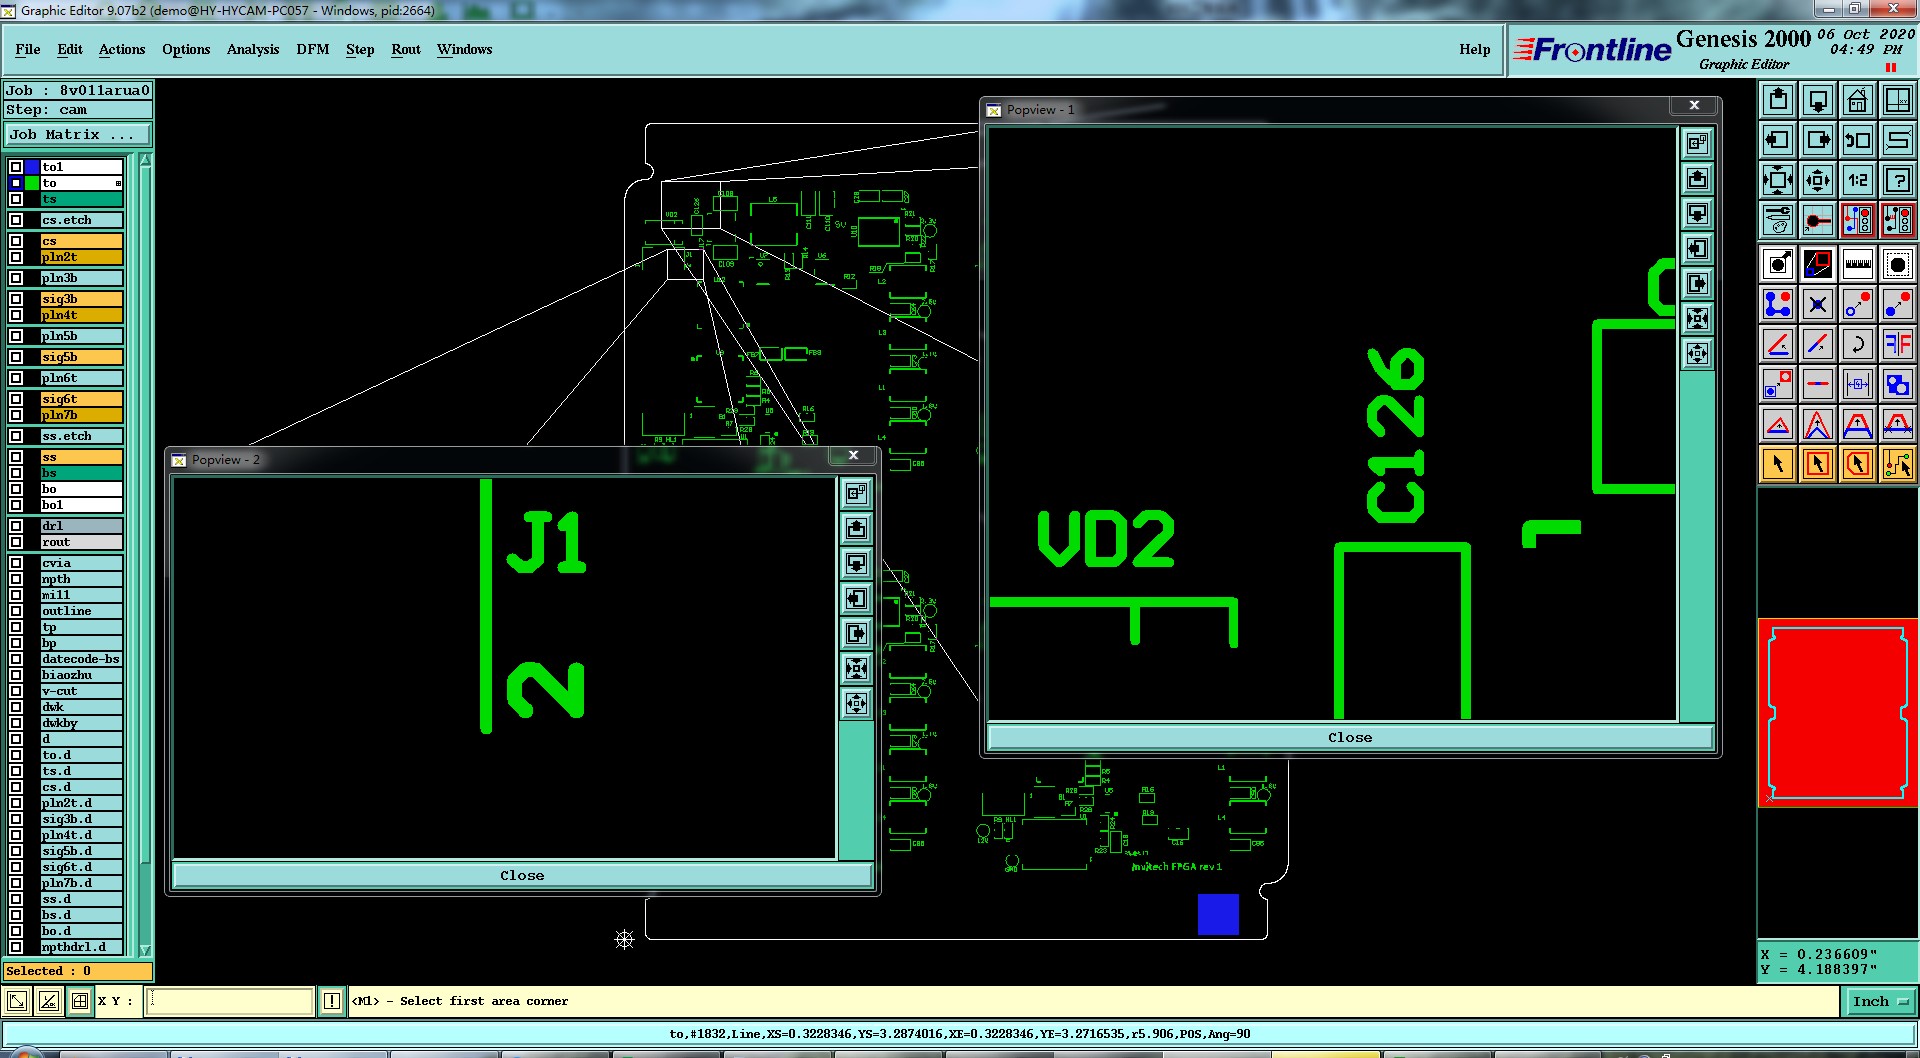Screen dimensions: 1920x1058
Task: Click the X close button of Popview - 1
Action: 1694,105
